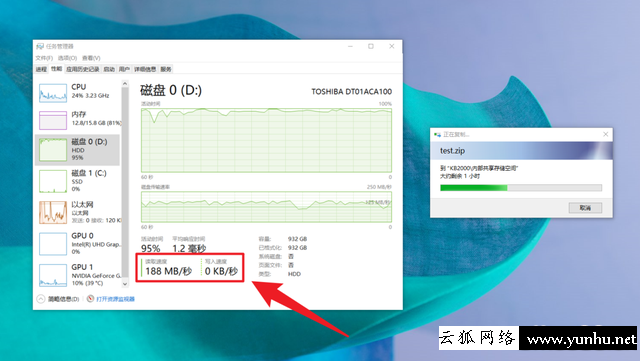Collapse to 简略信息 with the chevron button
This screenshot has width=640, height=361.
pyautogui.click(x=41, y=299)
